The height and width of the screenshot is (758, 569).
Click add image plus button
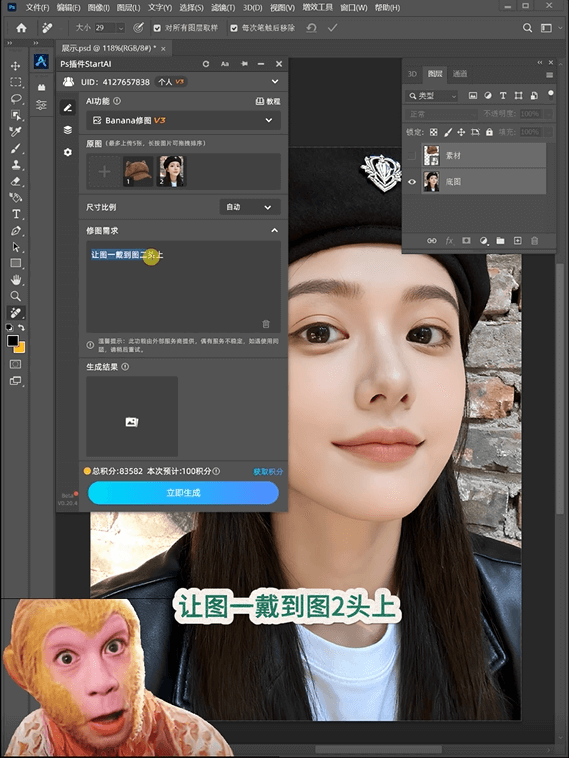104,172
